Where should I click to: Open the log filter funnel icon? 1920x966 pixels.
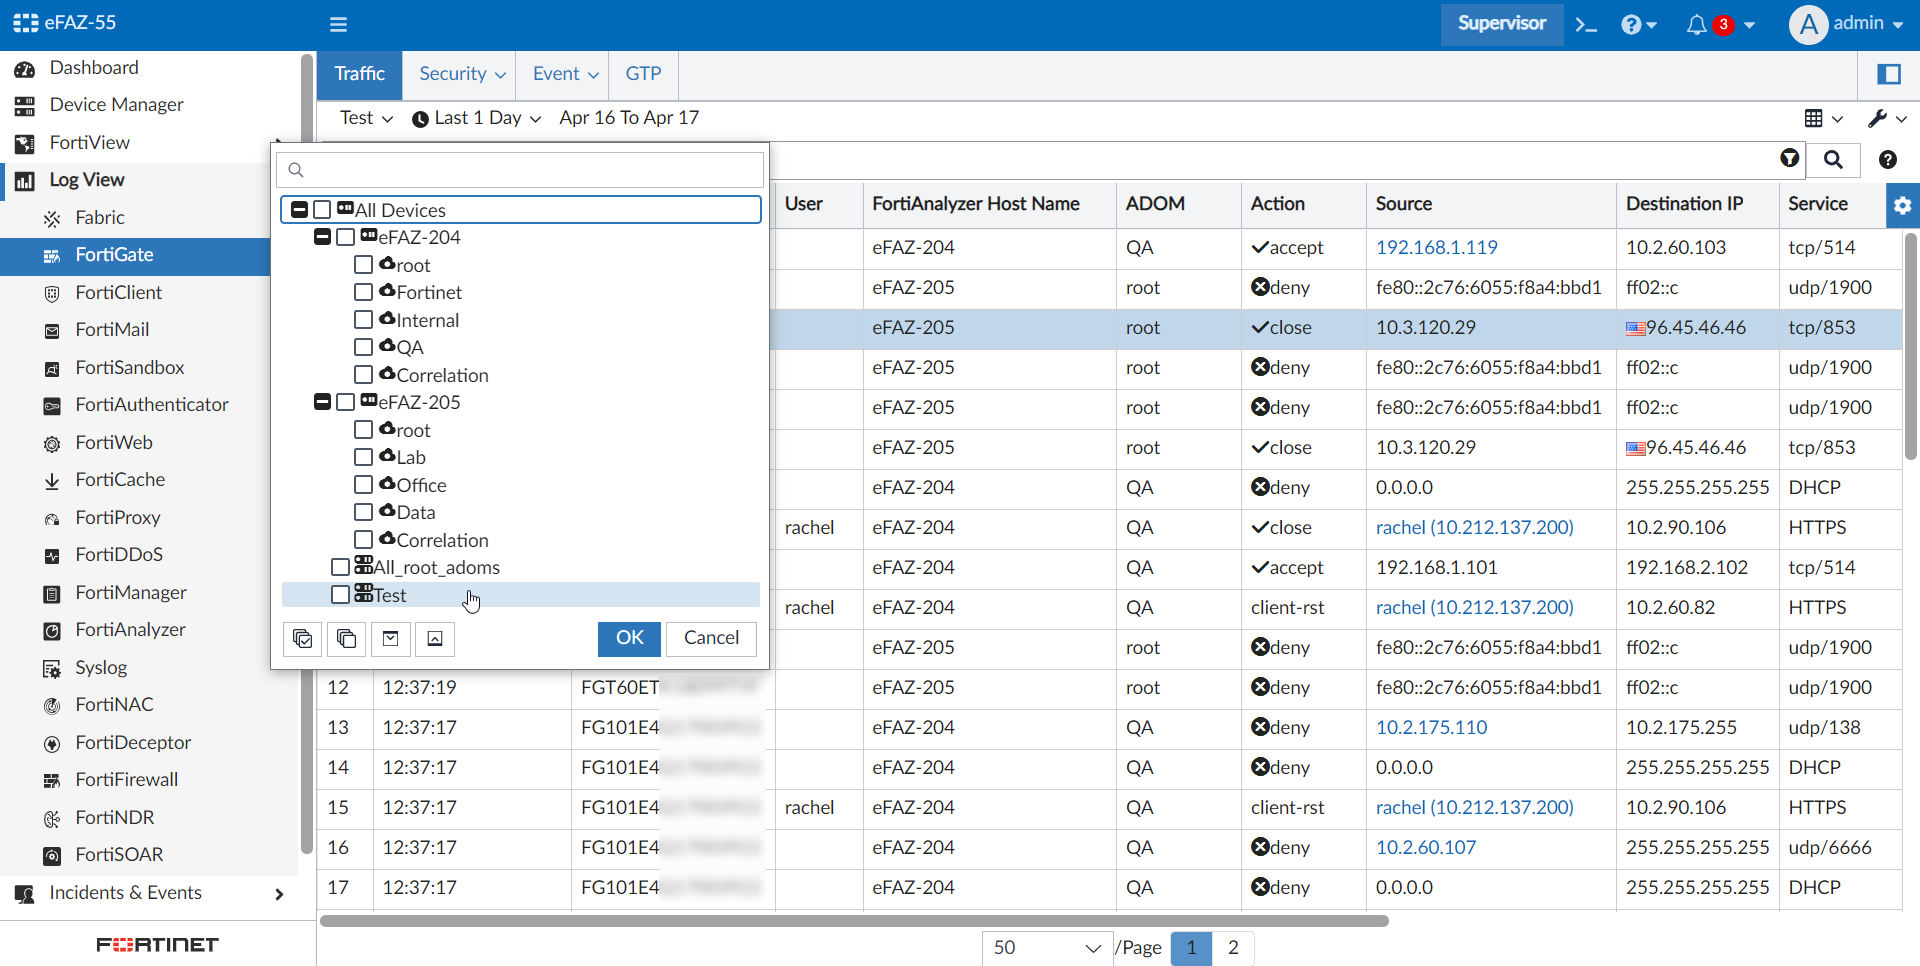point(1790,159)
